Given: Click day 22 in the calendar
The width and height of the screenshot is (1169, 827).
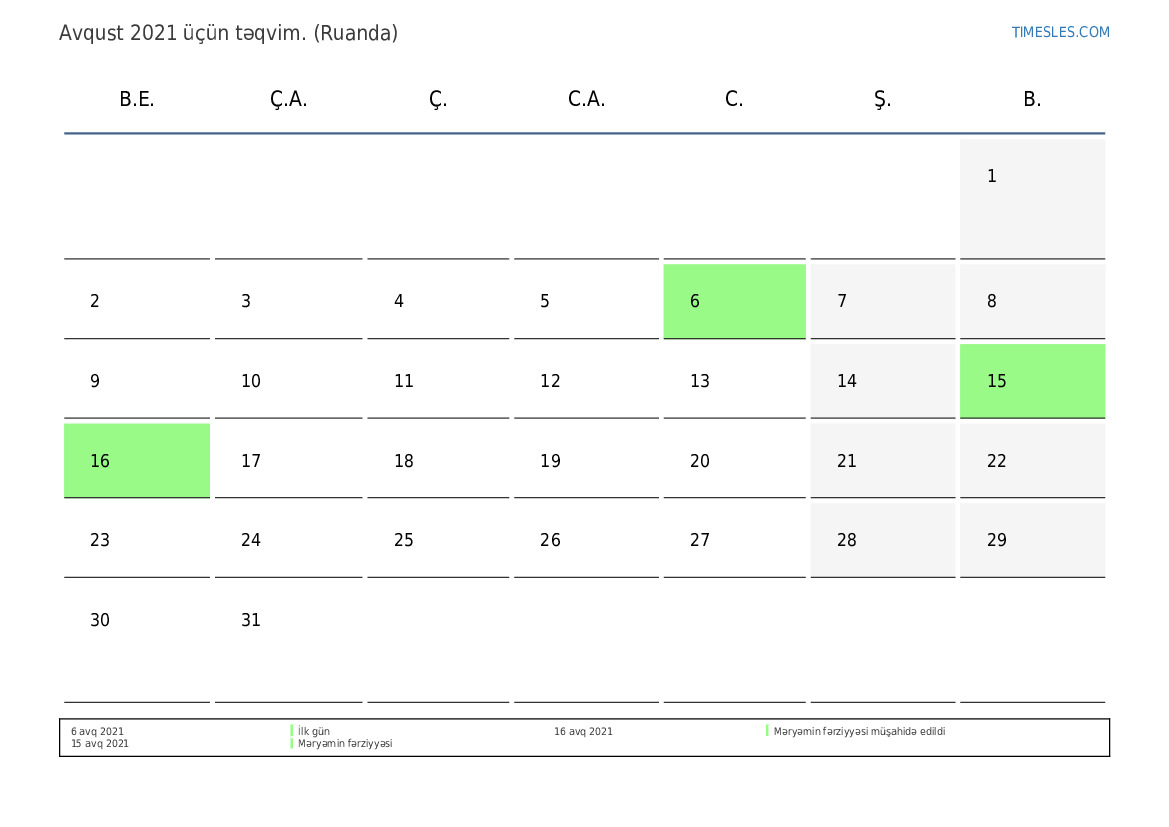Looking at the screenshot, I should point(1033,461).
